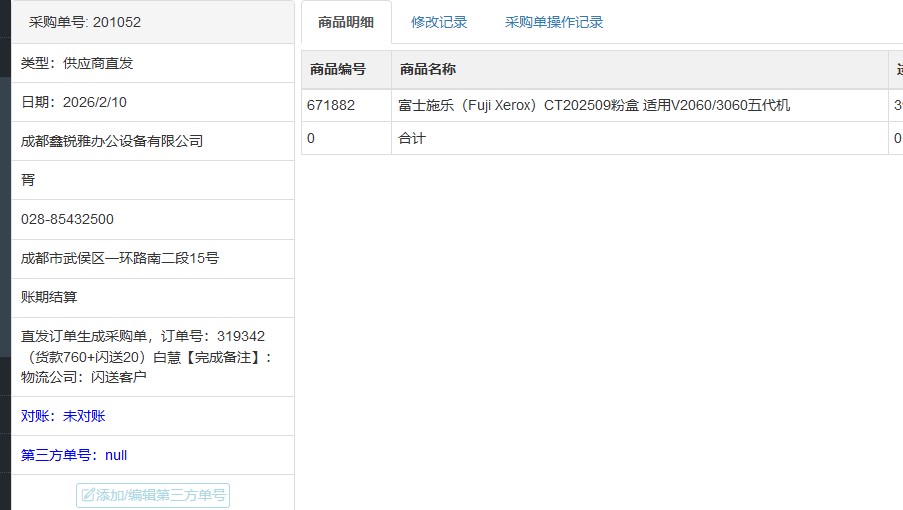Click supplier name 成都鑫锐雅办公设备有限公司
Viewport: 903px width, 510px height.
click(112, 141)
